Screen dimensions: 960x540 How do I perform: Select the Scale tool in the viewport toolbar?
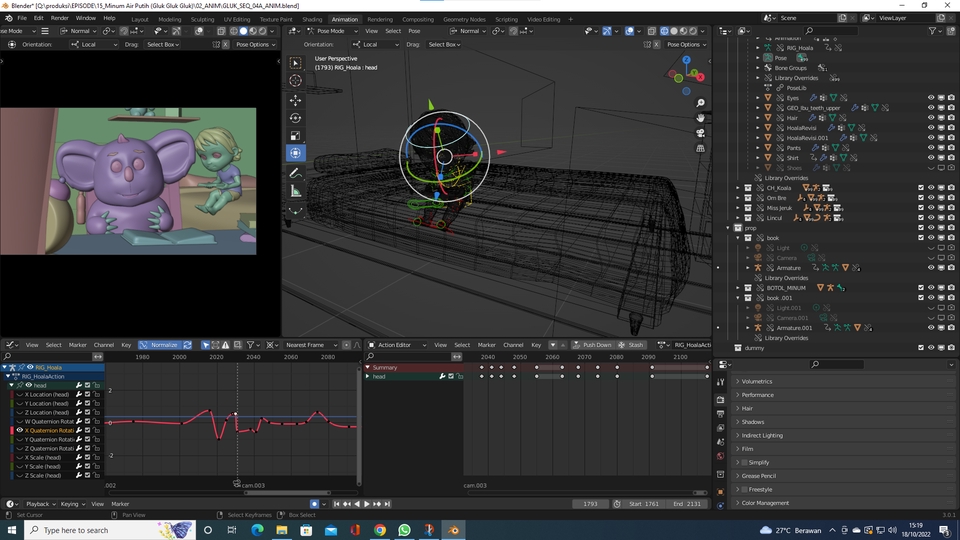coord(296,135)
